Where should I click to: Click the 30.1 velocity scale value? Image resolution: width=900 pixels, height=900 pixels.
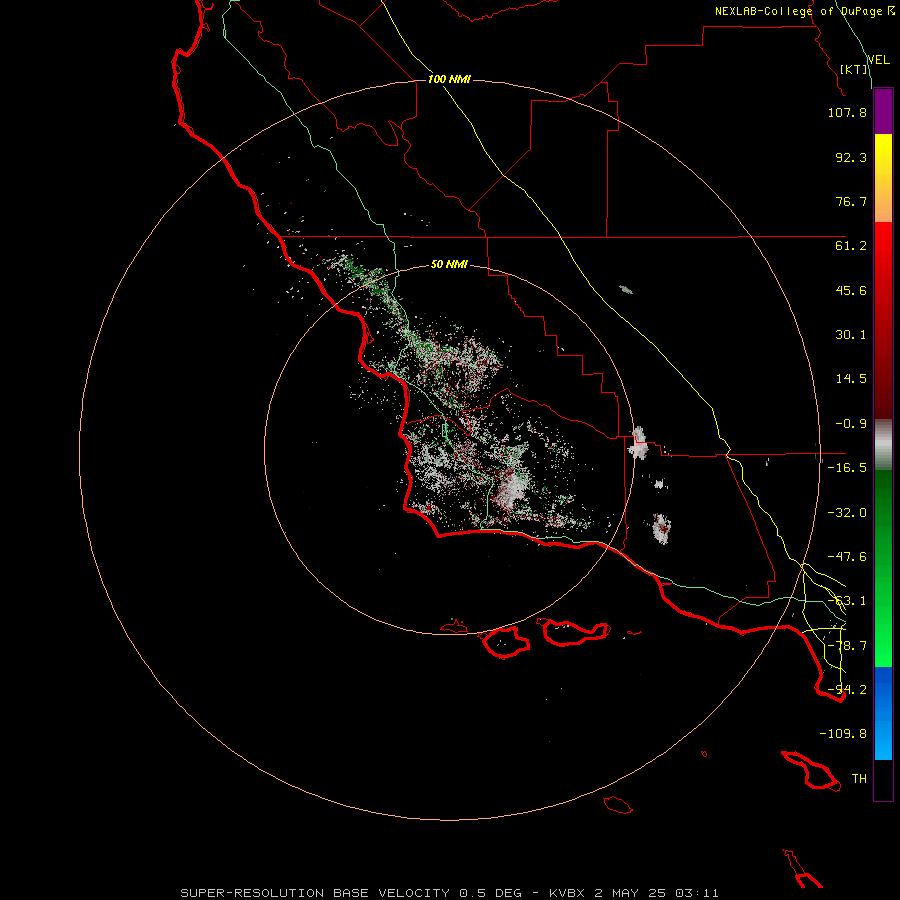coord(851,335)
